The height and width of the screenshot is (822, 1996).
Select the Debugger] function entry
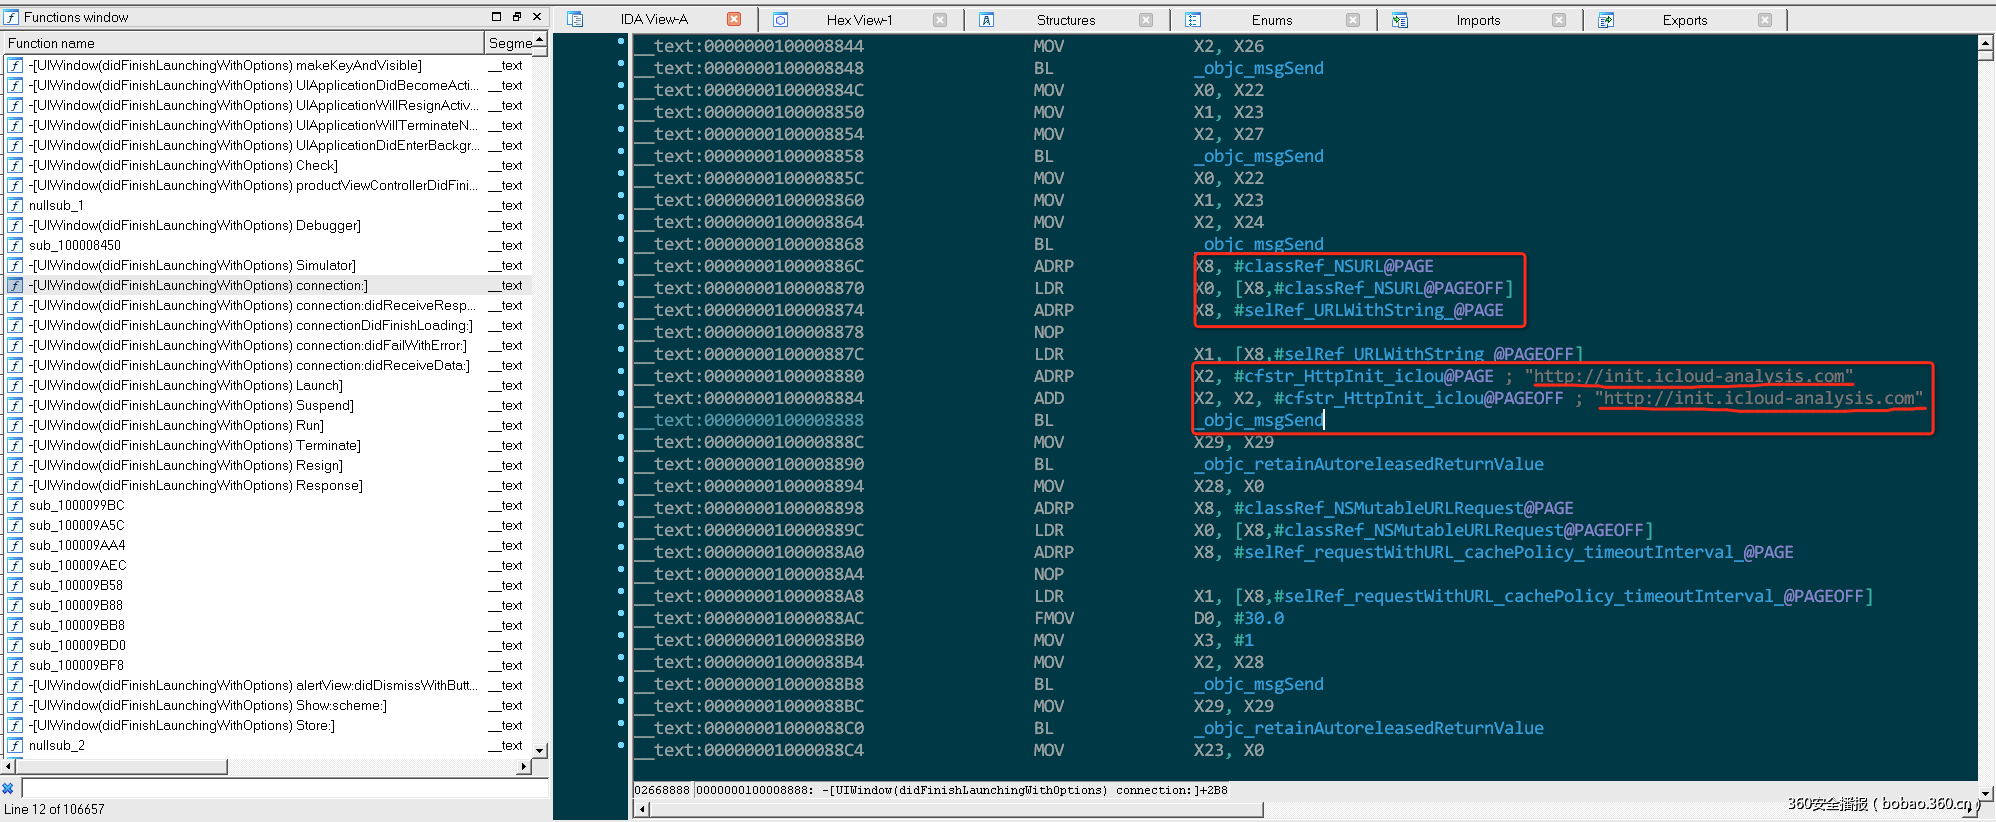point(195,225)
